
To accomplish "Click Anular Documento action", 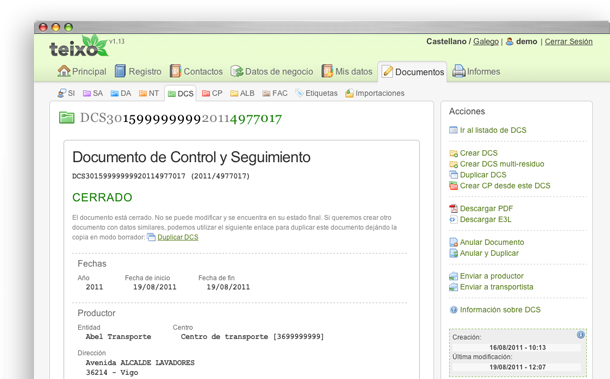I will pyautogui.click(x=492, y=242).
